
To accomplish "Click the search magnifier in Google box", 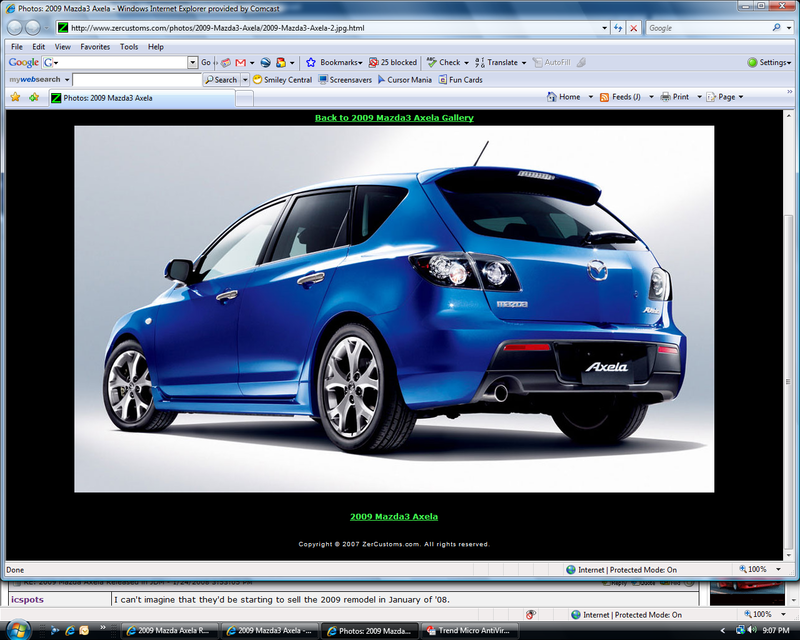I will click(777, 28).
